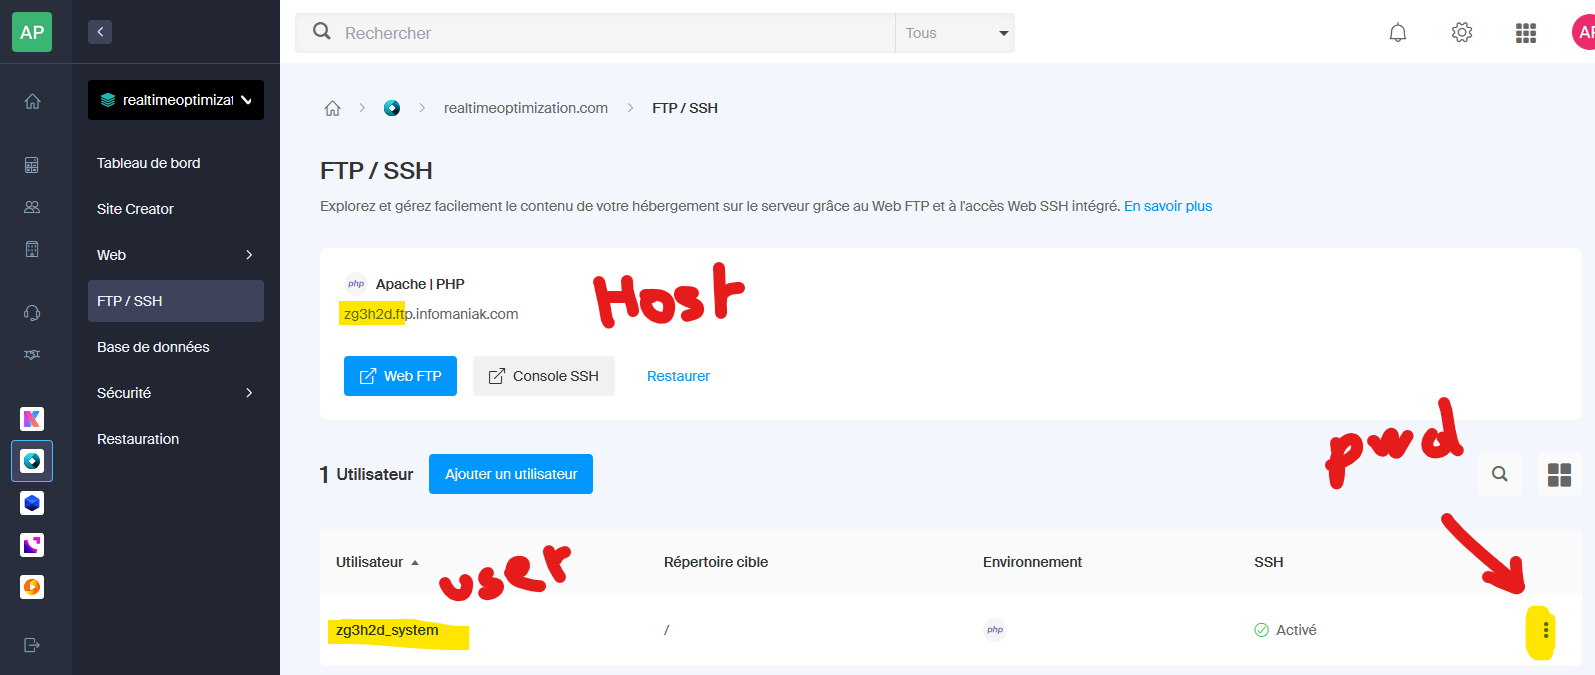Screen dimensions: 1595x675
Task: Click the zg3h2d_system username
Action: tap(387, 630)
